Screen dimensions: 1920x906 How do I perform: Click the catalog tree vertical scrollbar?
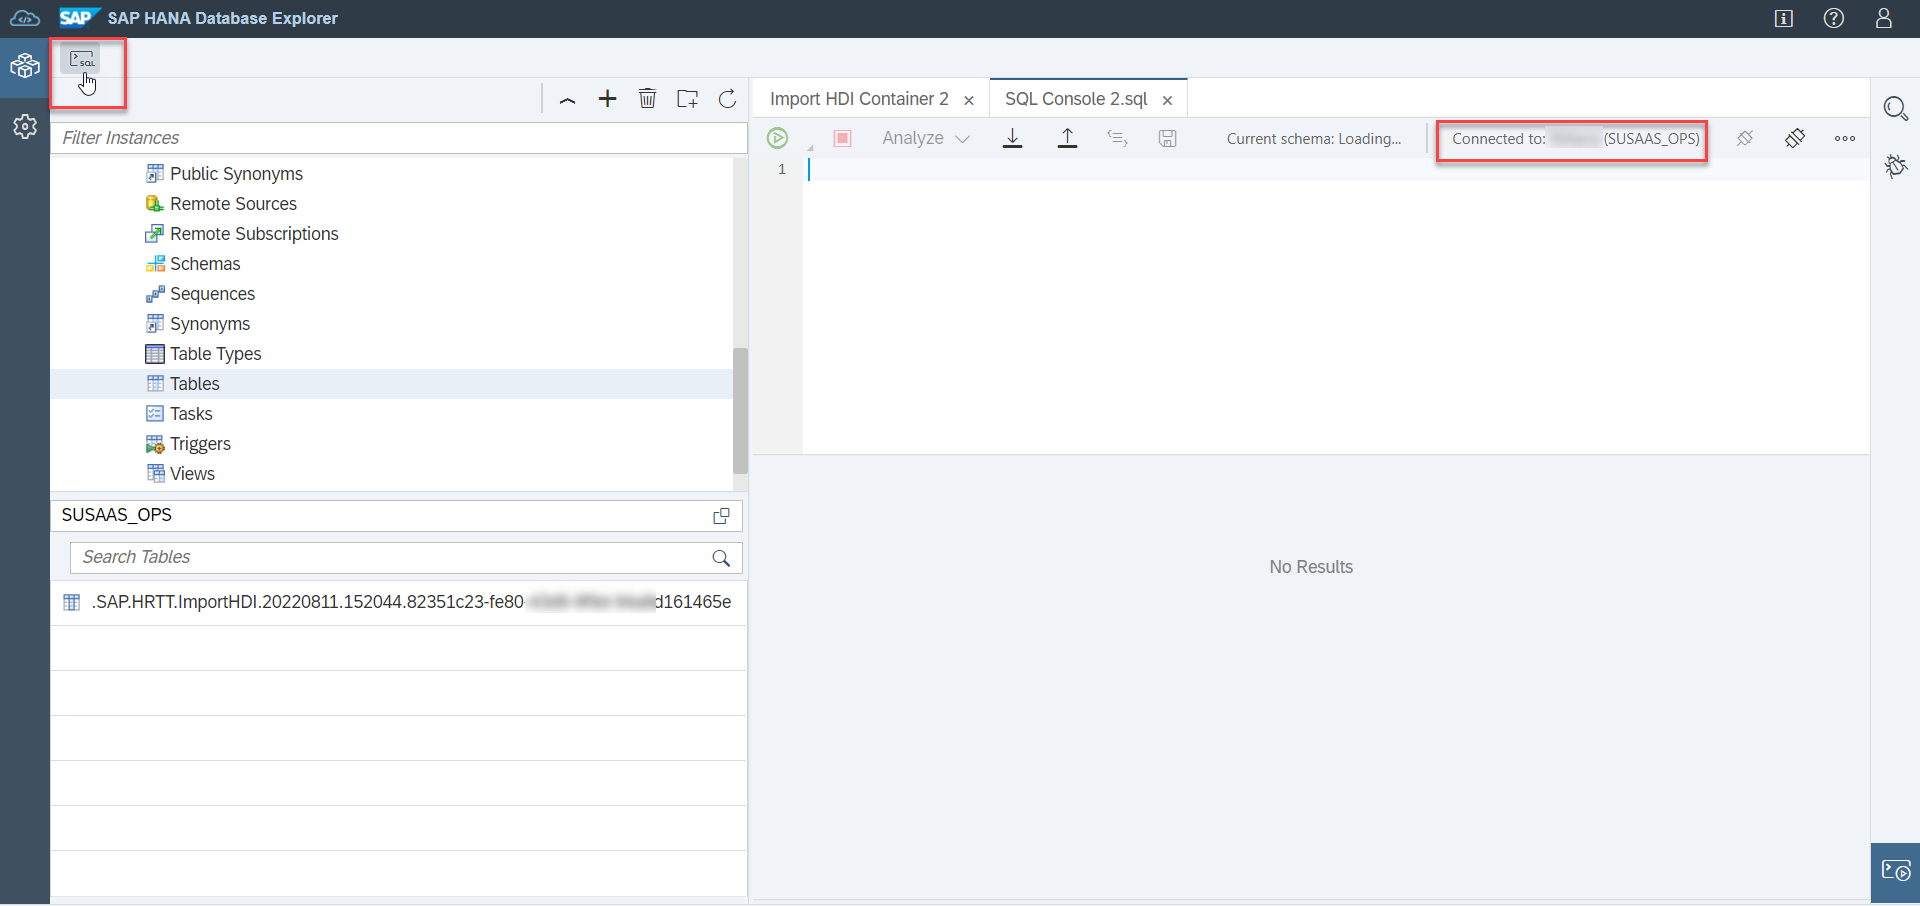(740, 410)
